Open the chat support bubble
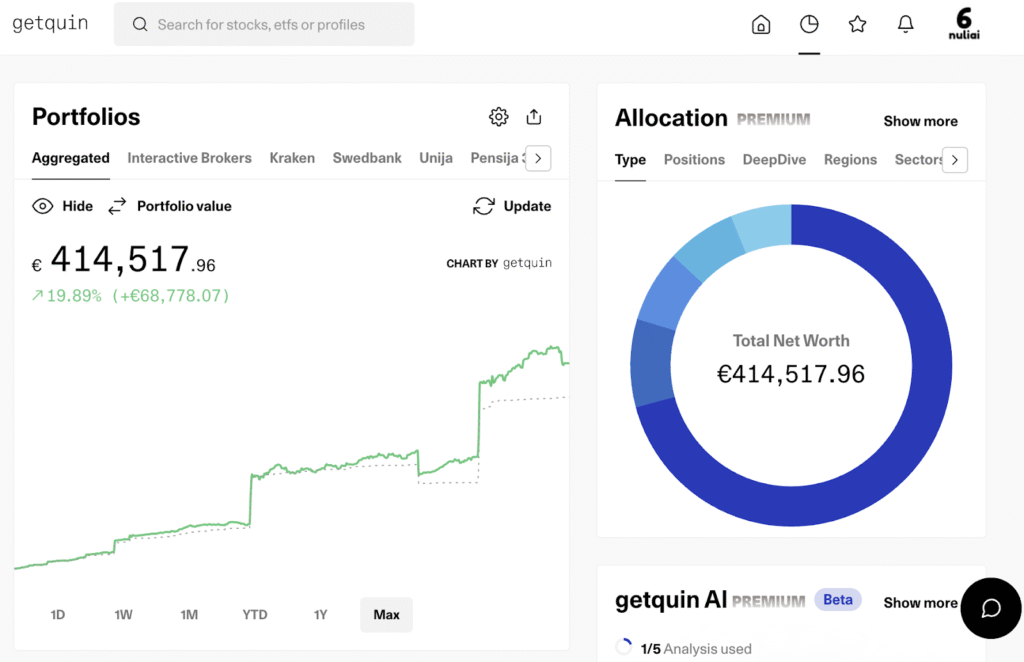This screenshot has height=662, width=1024. pyautogui.click(x=991, y=608)
